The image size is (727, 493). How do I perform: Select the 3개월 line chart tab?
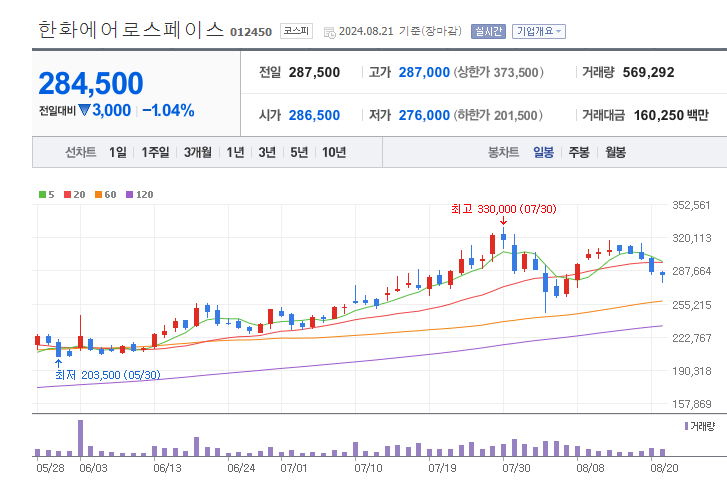198,152
